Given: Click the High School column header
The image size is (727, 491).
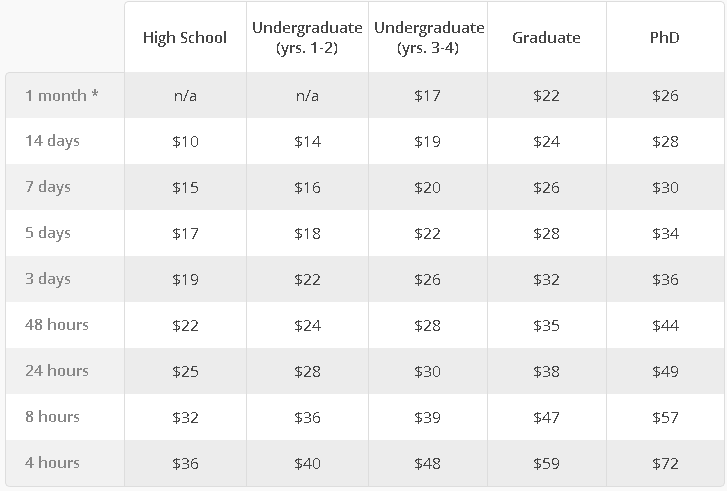Looking at the screenshot, I should point(185,38).
